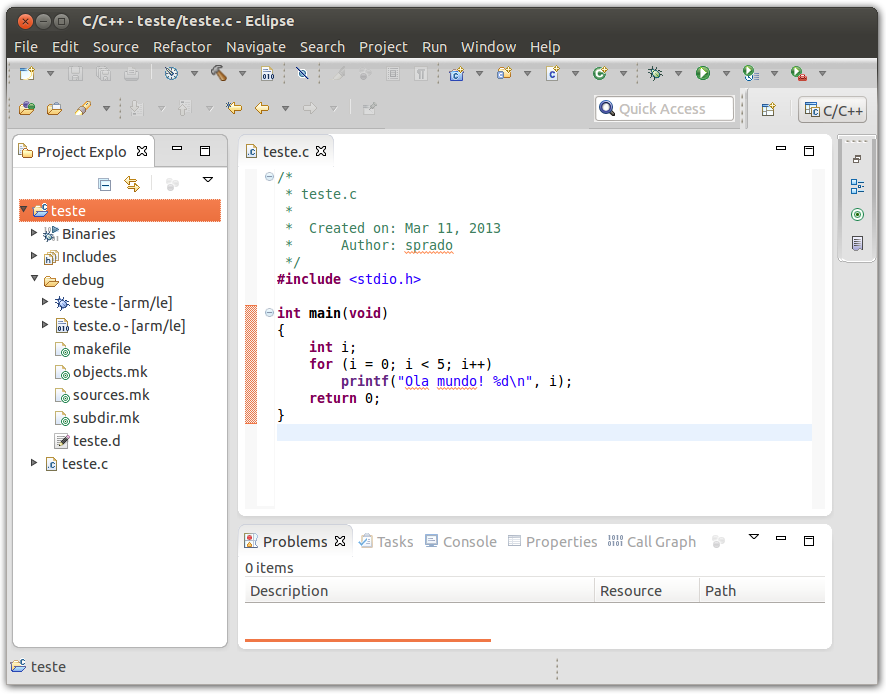Toggle folding of the main function
This screenshot has height=697, width=886.
tap(270, 312)
